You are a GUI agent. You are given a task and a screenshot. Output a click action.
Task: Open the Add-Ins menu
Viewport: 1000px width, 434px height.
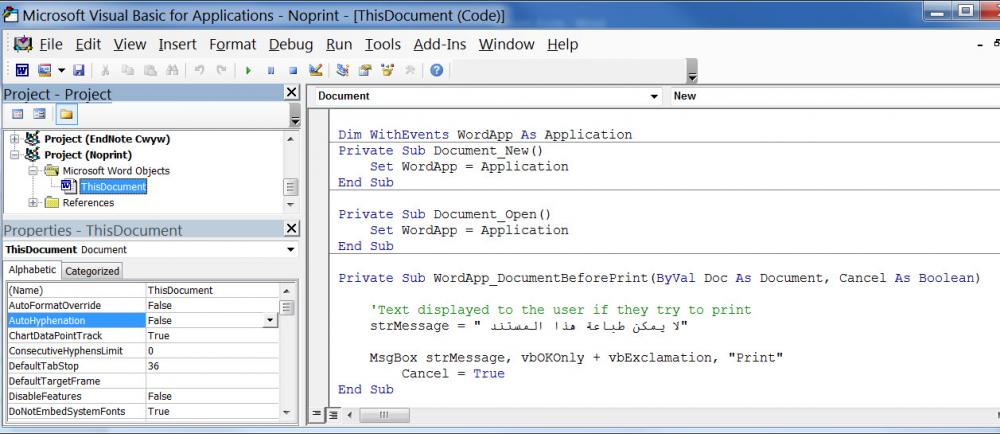439,44
